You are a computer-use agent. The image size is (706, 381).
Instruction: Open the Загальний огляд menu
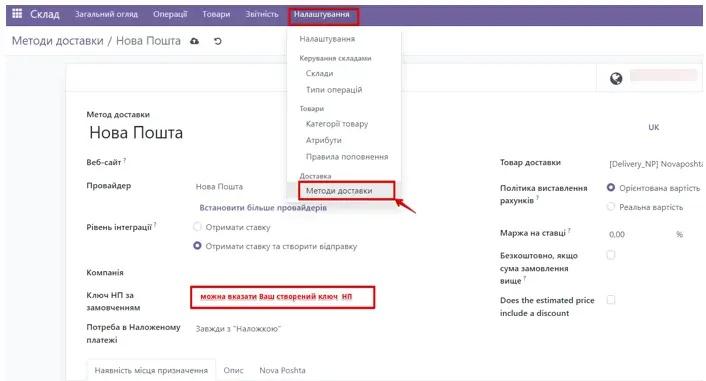click(106, 14)
